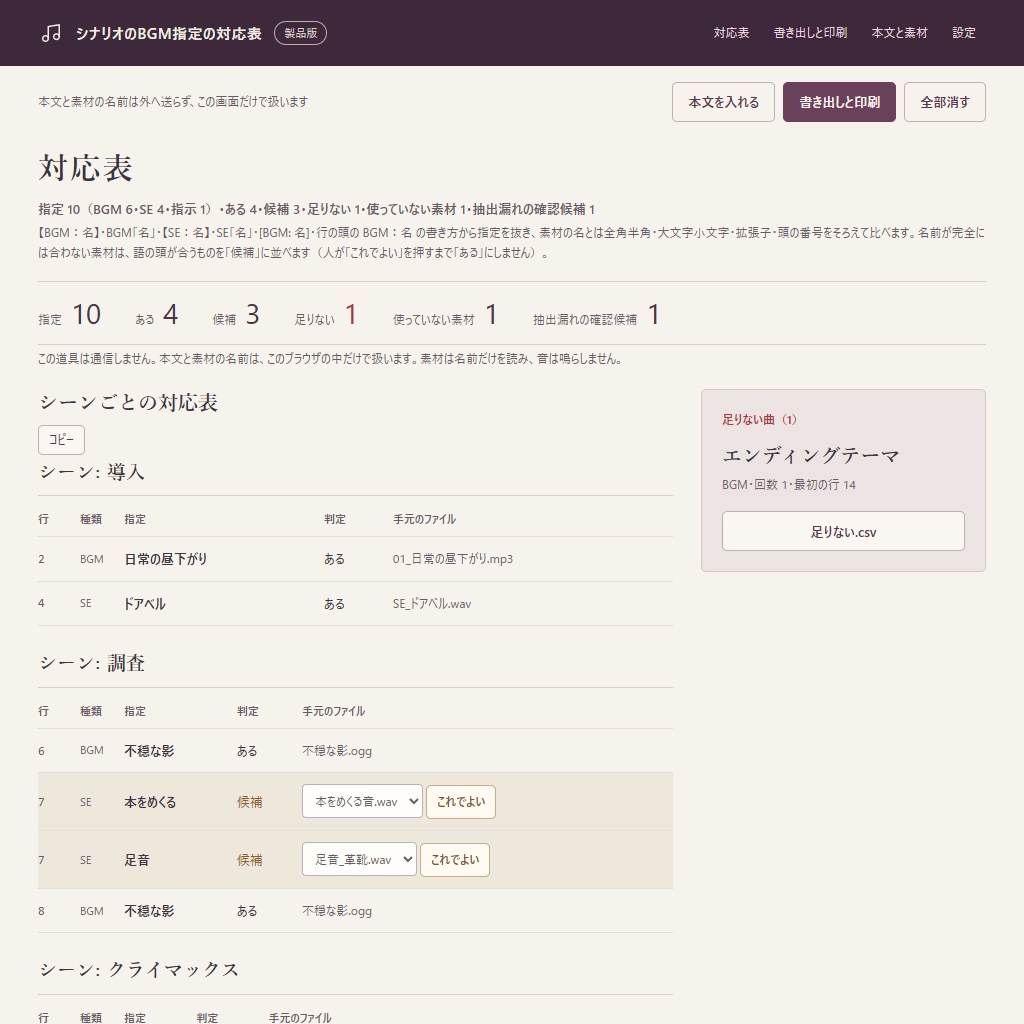Open the 対応表 nav item
The image size is (1024, 1024).
pos(731,33)
